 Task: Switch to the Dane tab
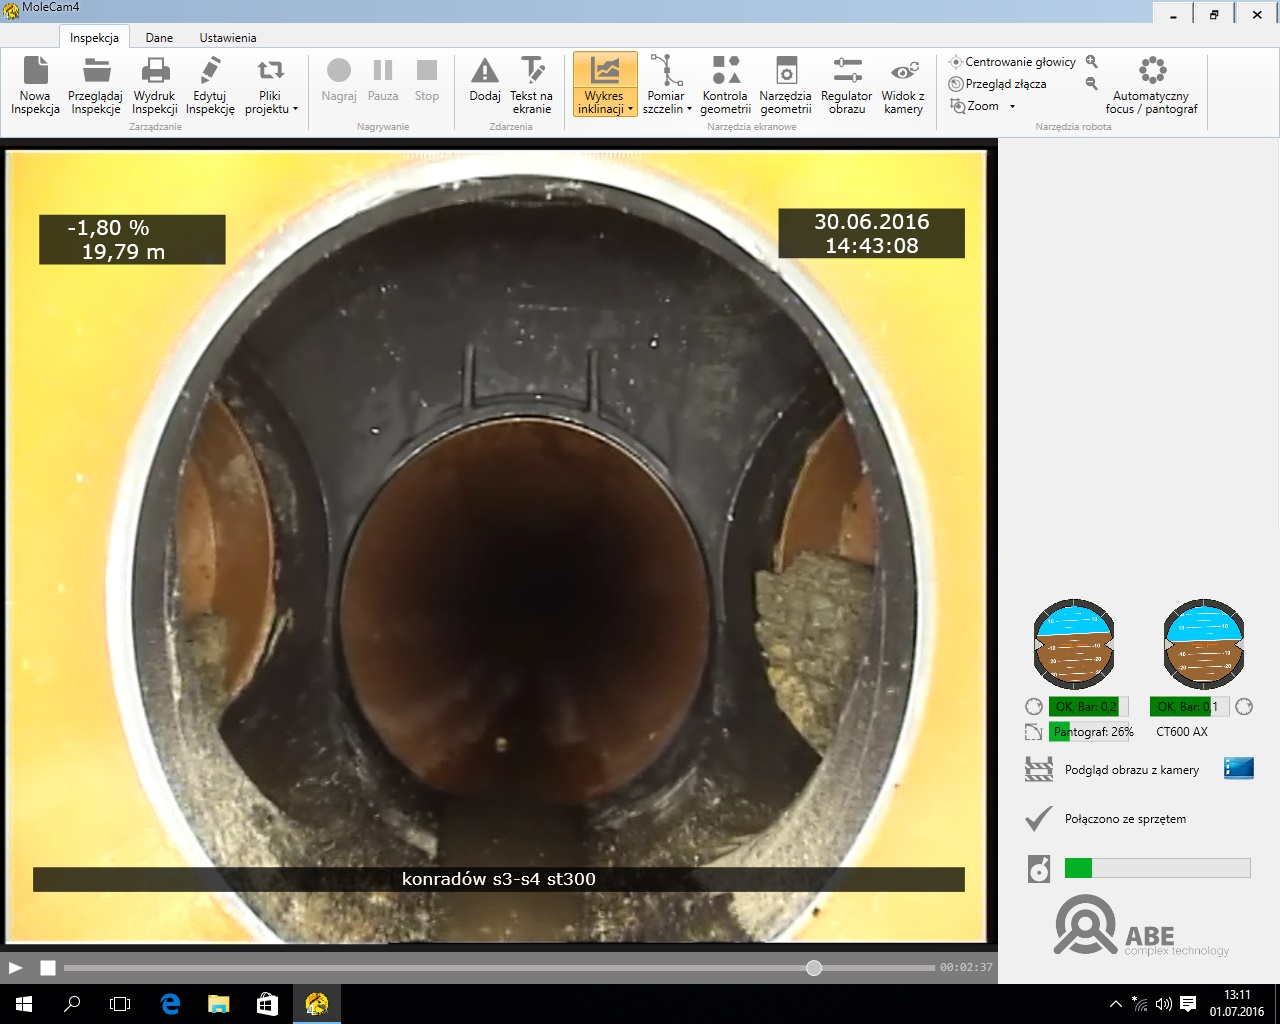tap(159, 38)
